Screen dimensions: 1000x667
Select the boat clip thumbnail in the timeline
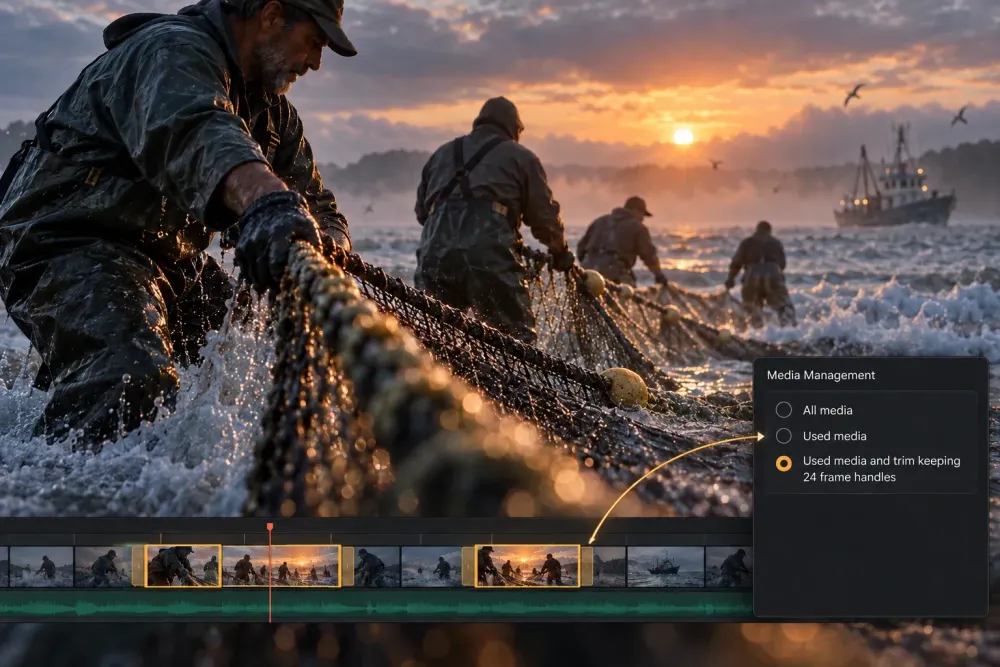point(665,566)
